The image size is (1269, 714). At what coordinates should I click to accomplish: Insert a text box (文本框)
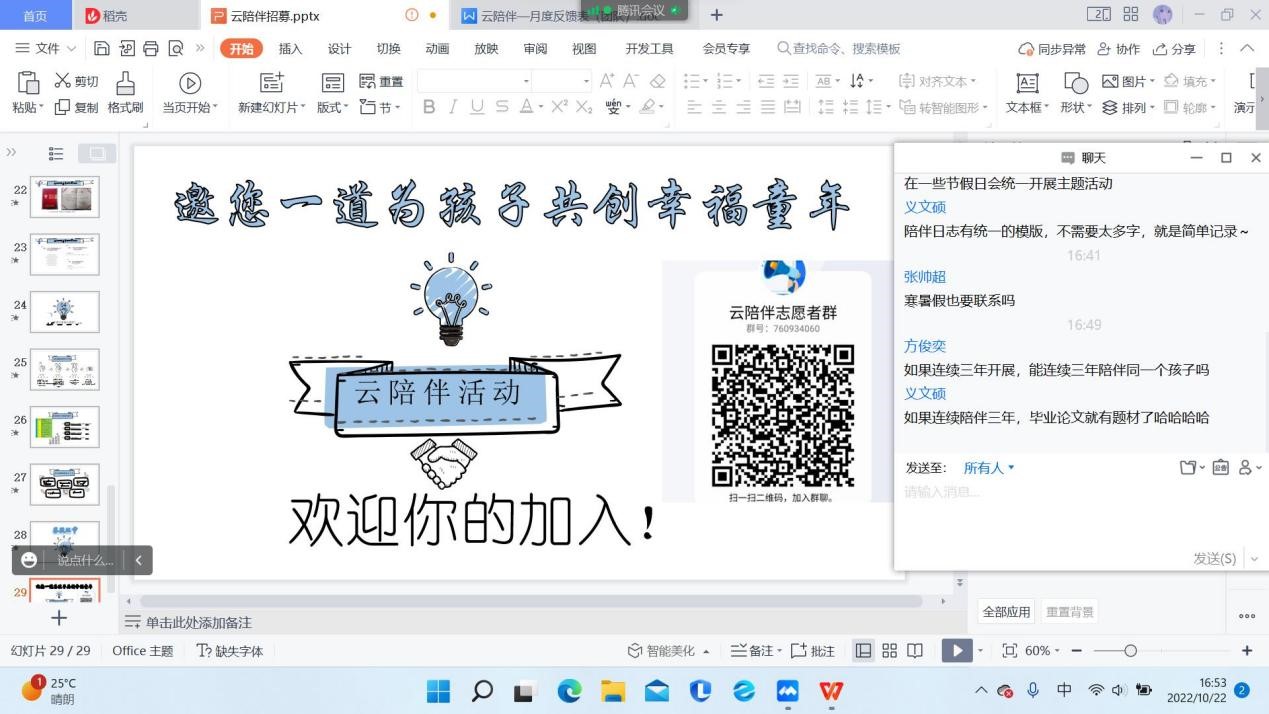1027,84
